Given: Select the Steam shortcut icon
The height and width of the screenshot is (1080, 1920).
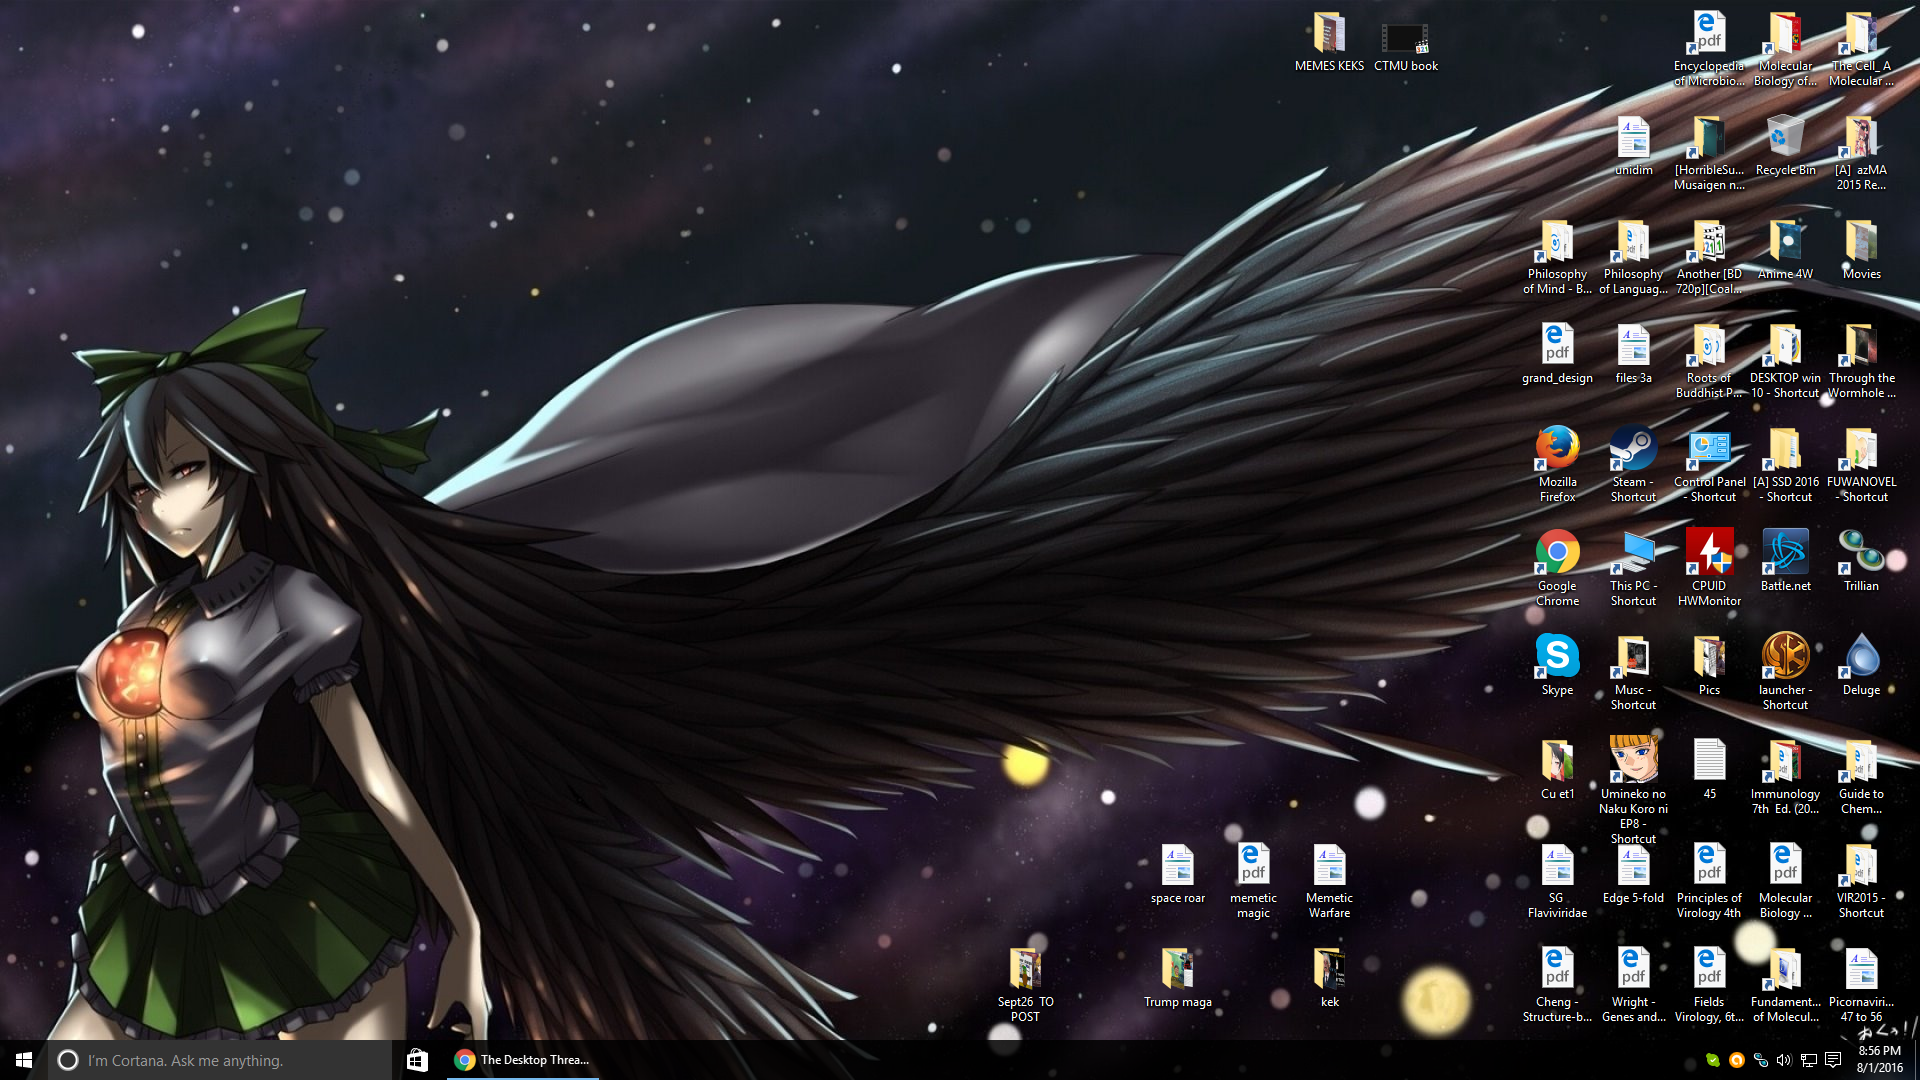Looking at the screenshot, I should coord(1633,465).
